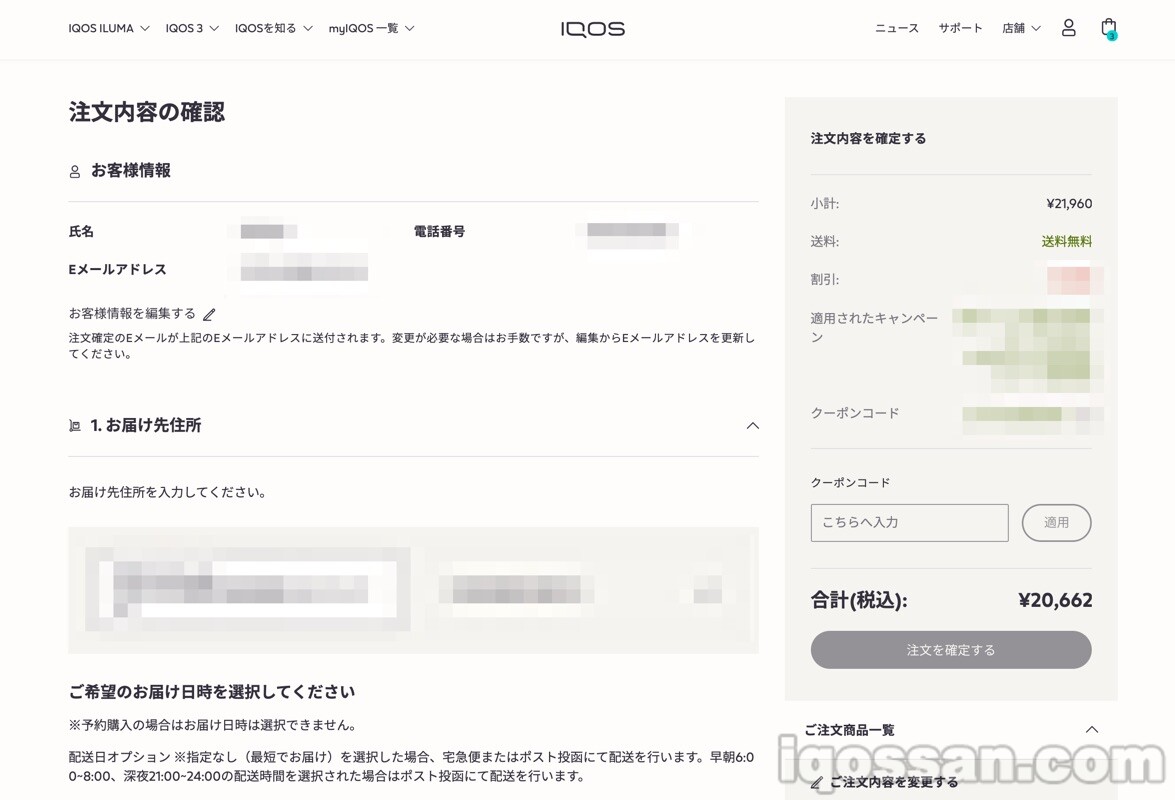
Task: Expand the IQOS ILUMA navigation menu
Action: click(108, 29)
